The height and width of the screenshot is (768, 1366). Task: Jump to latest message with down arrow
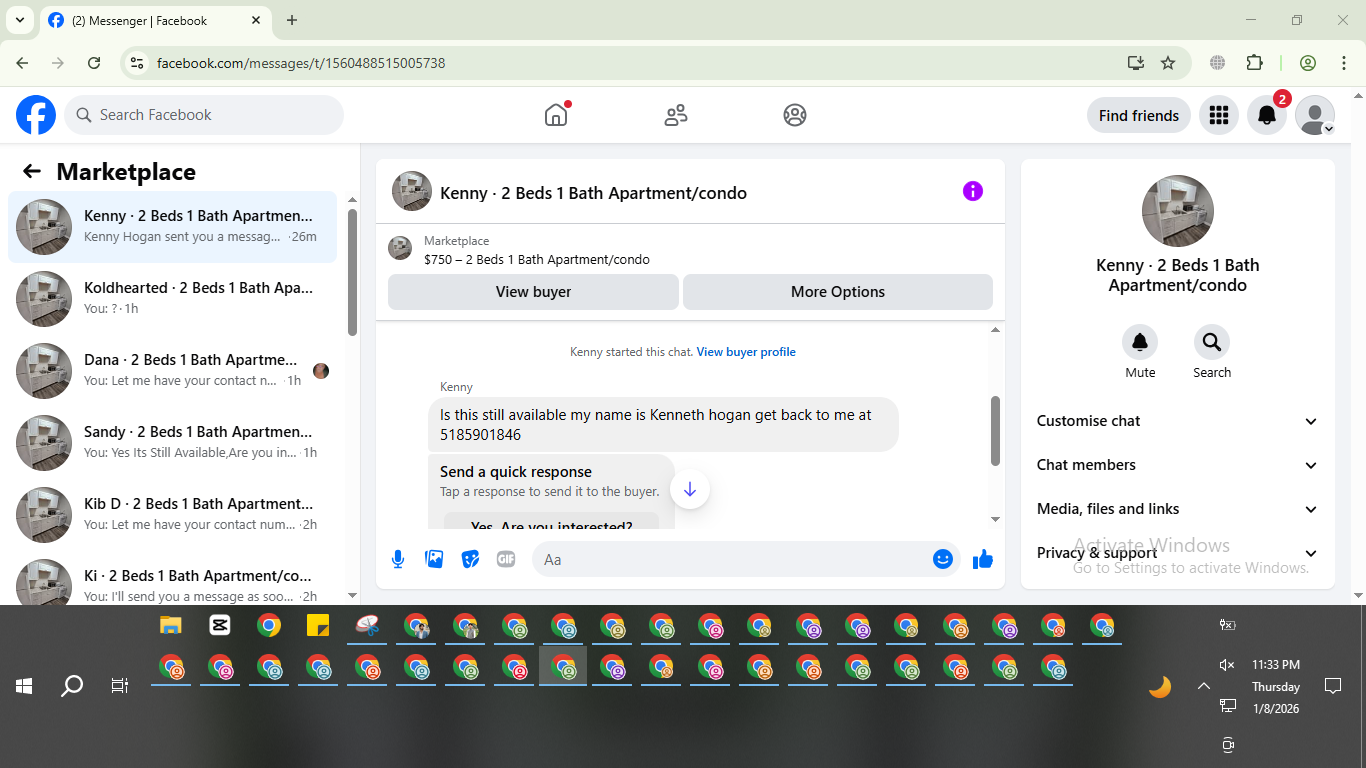[690, 490]
